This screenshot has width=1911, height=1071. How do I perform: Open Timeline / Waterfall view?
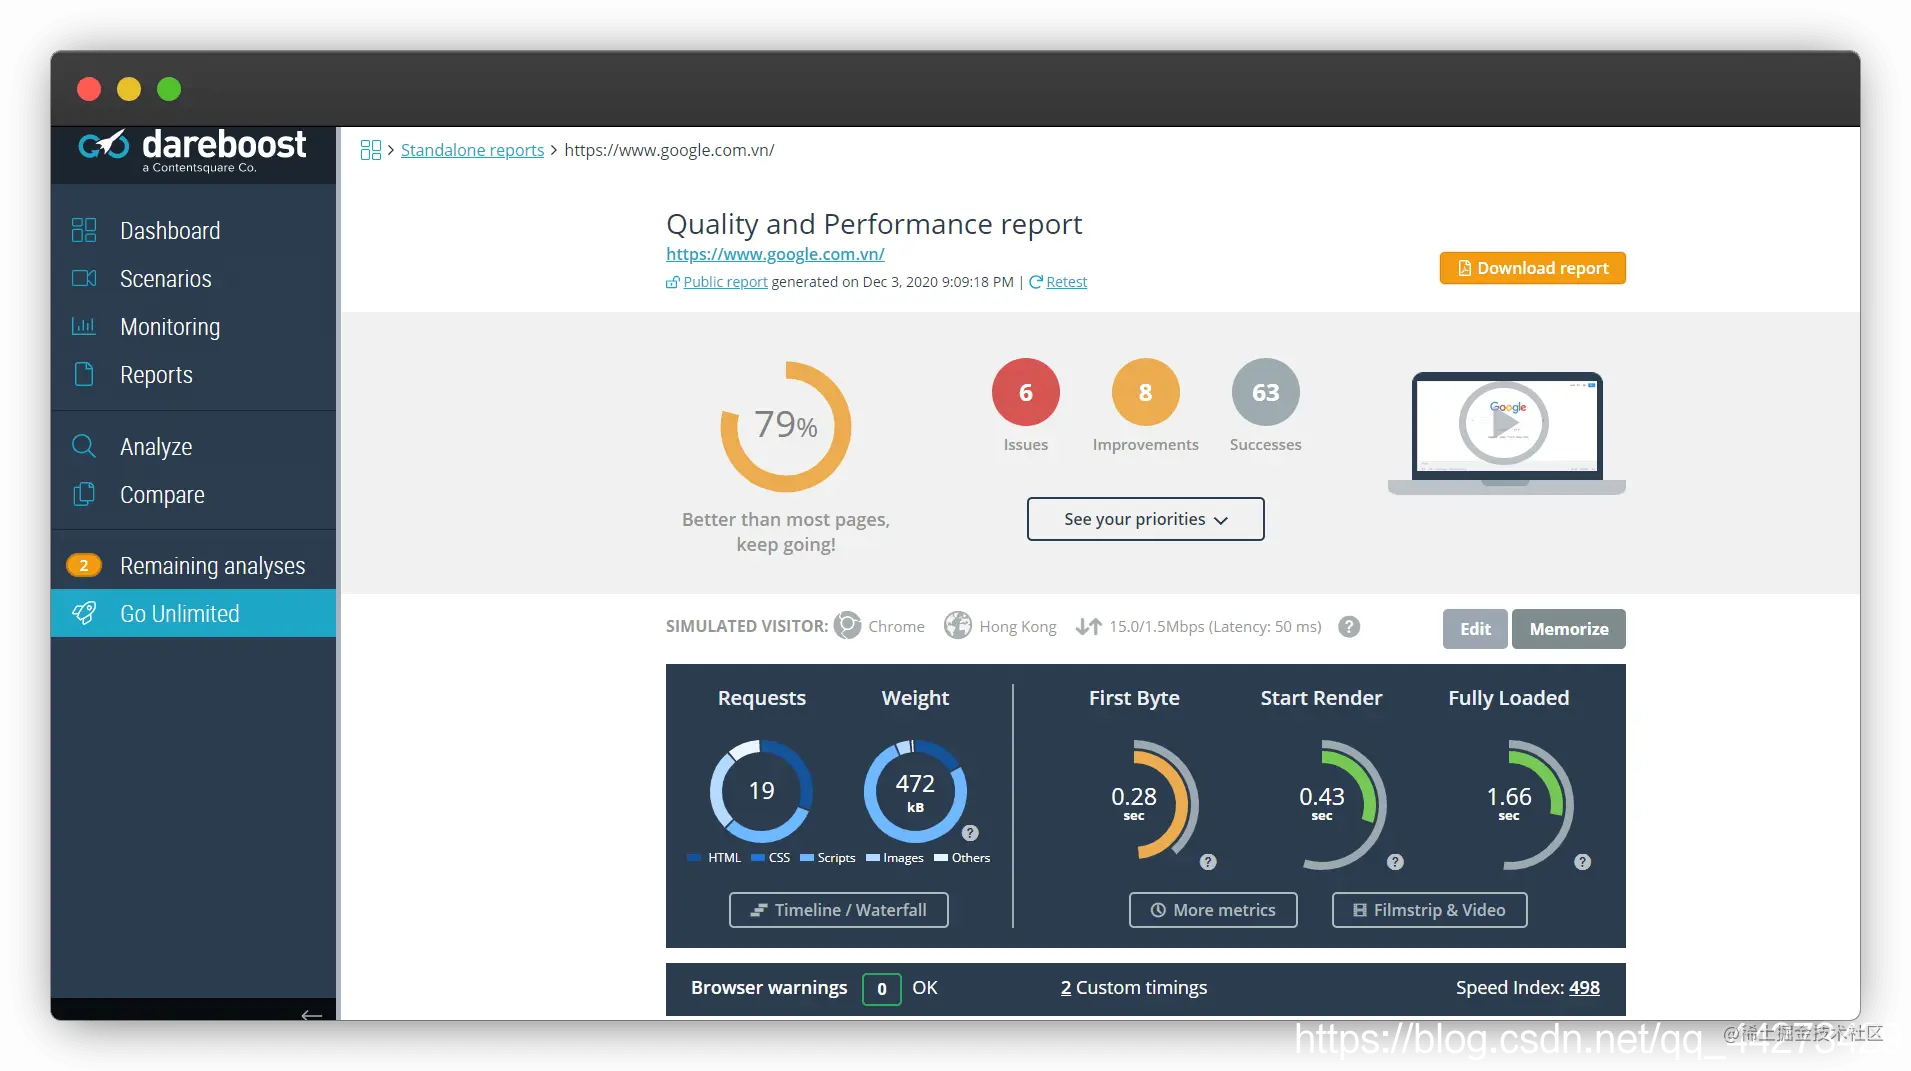pyautogui.click(x=839, y=910)
